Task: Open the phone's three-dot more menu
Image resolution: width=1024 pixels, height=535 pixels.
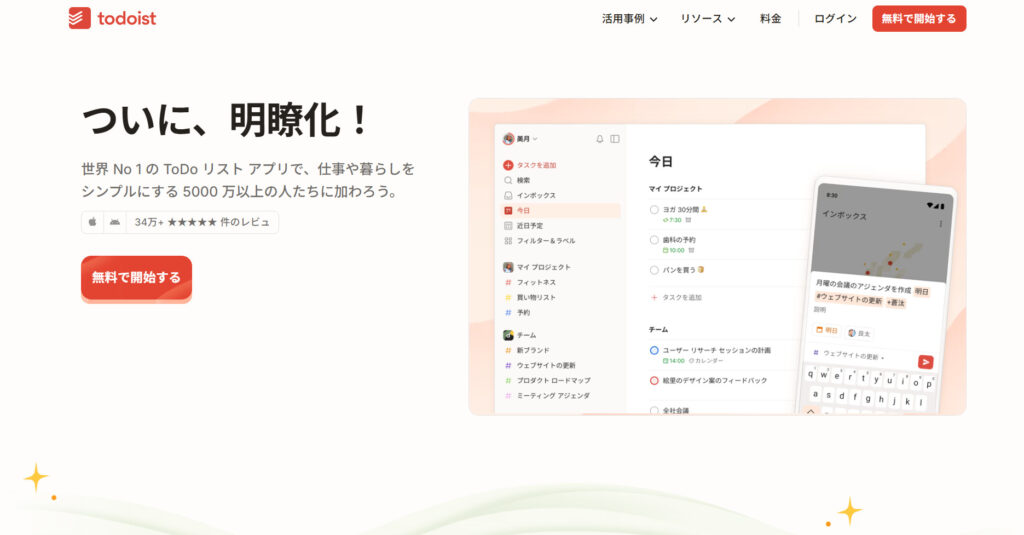Action: 940,224
